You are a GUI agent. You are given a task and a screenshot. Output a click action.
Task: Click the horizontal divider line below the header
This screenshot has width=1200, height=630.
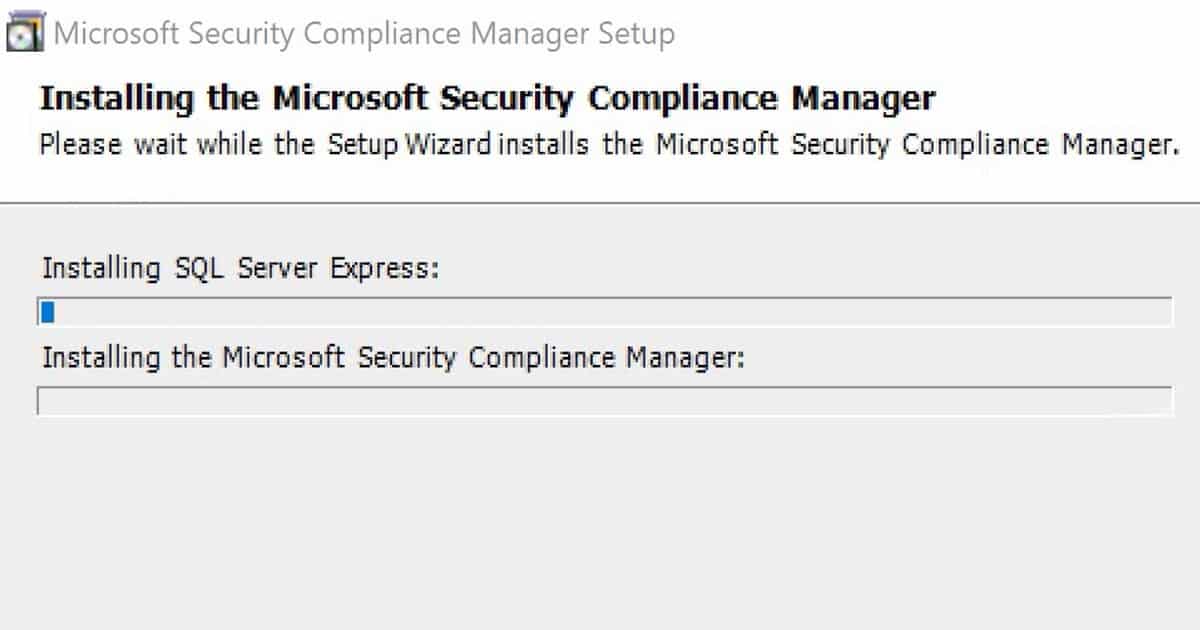coord(600,203)
